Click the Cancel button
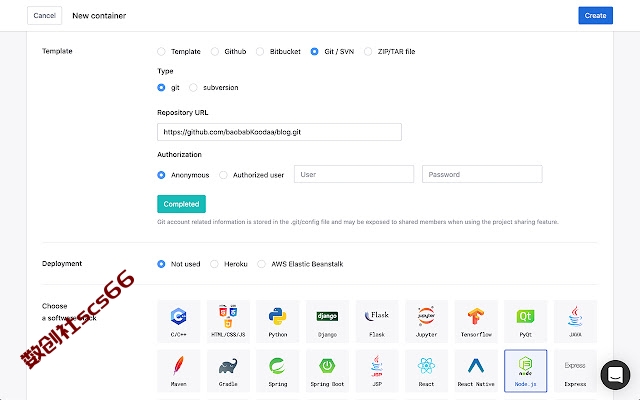Screen dimensions: 640x400 (44, 16)
